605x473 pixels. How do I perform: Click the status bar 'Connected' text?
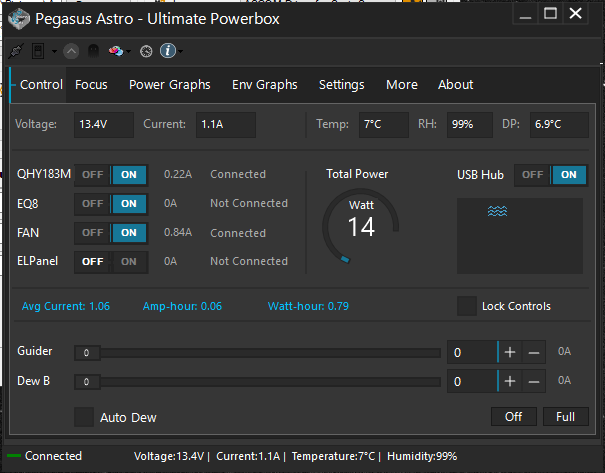[x=53, y=456]
